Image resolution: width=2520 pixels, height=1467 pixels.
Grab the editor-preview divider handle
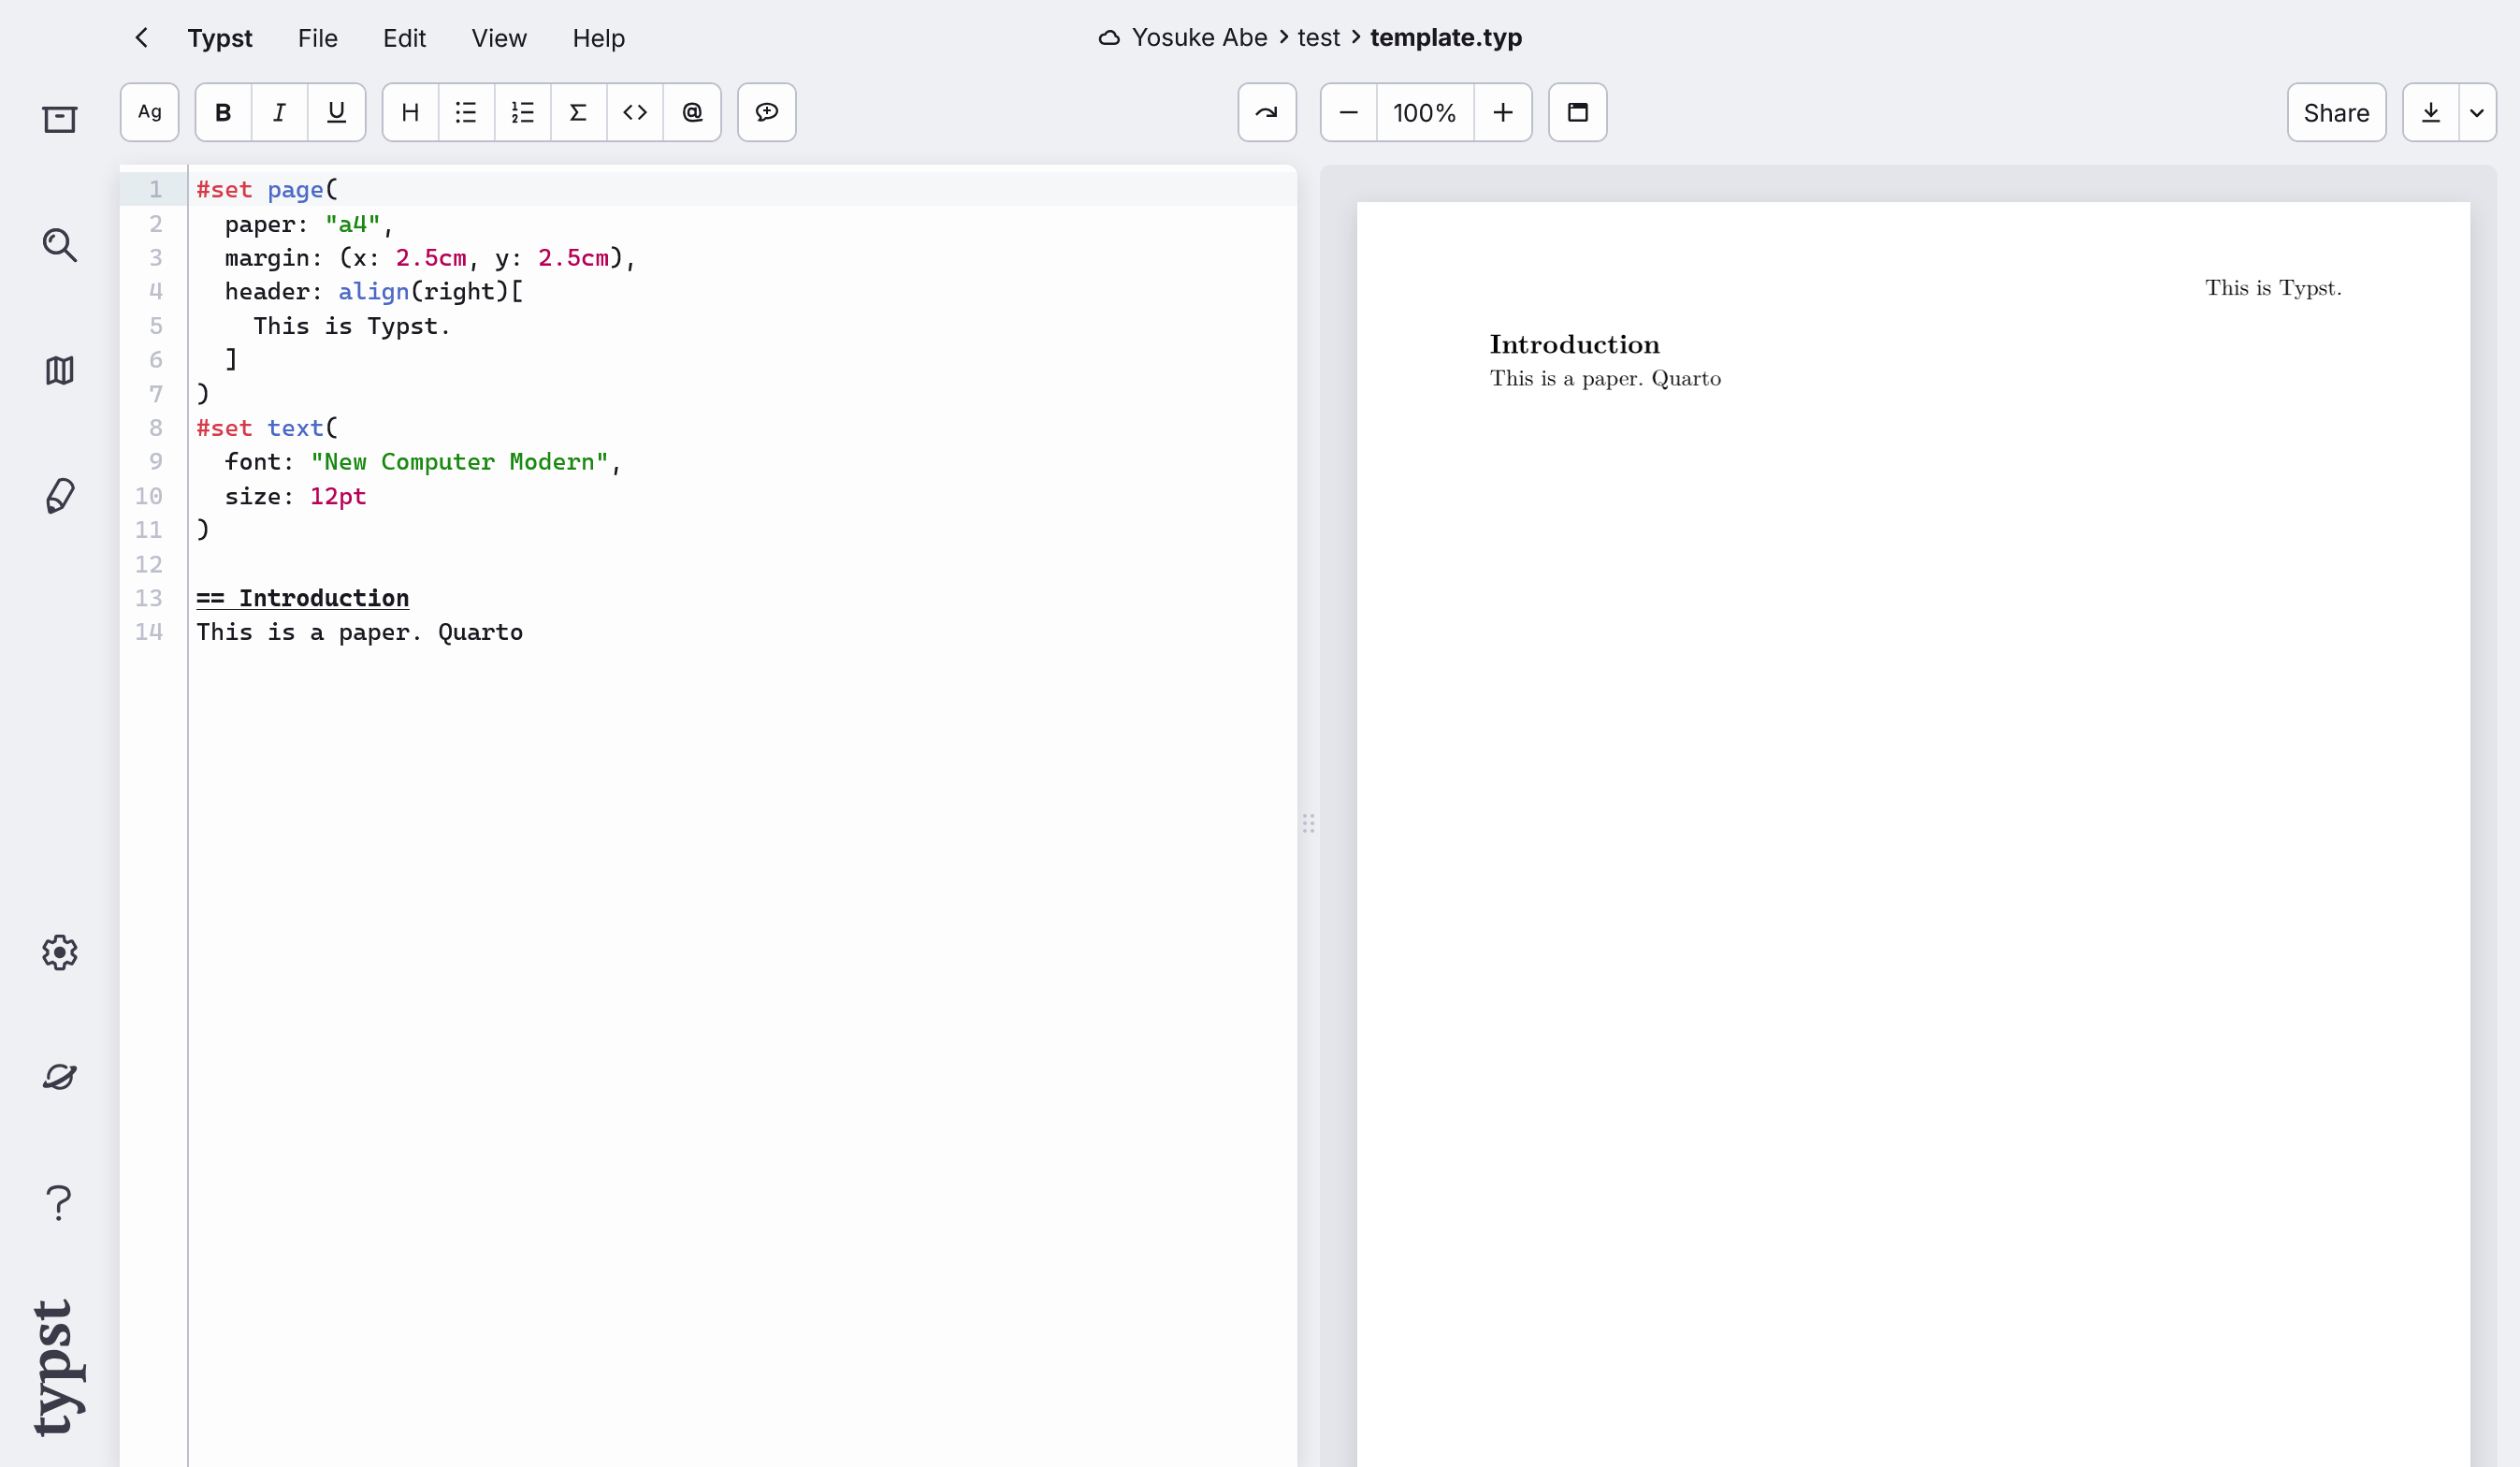point(1308,823)
